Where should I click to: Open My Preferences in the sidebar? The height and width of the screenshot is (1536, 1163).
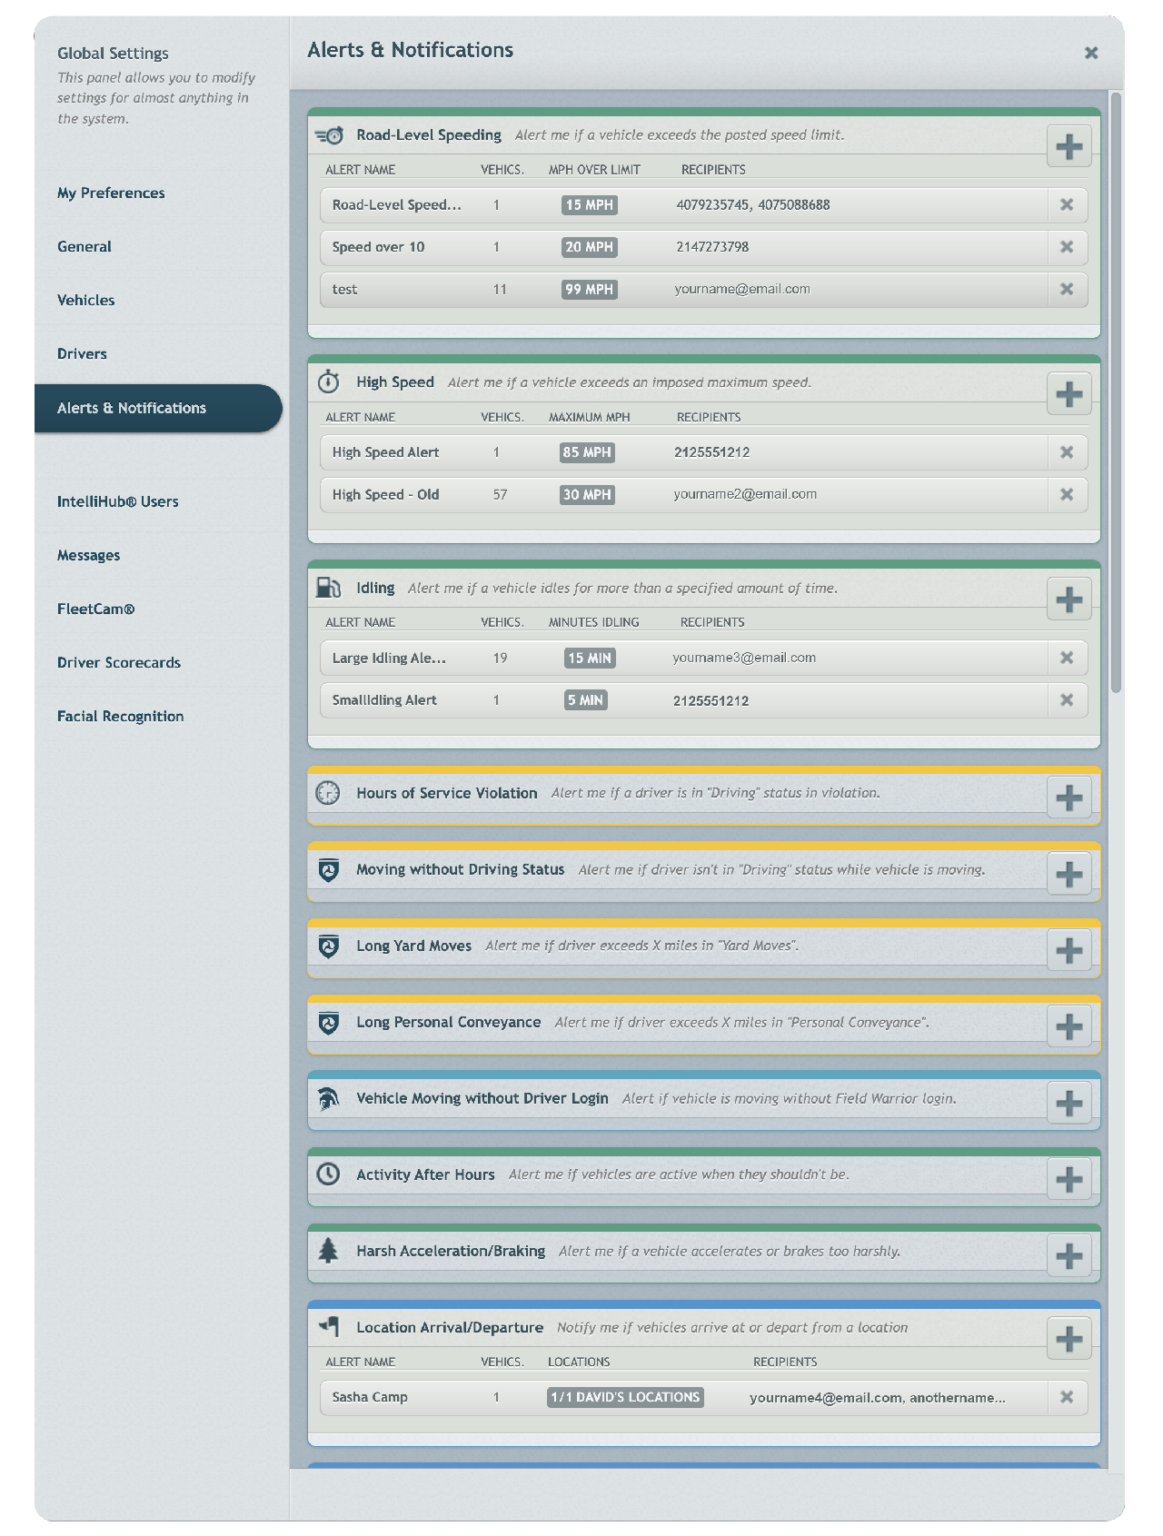[111, 192]
